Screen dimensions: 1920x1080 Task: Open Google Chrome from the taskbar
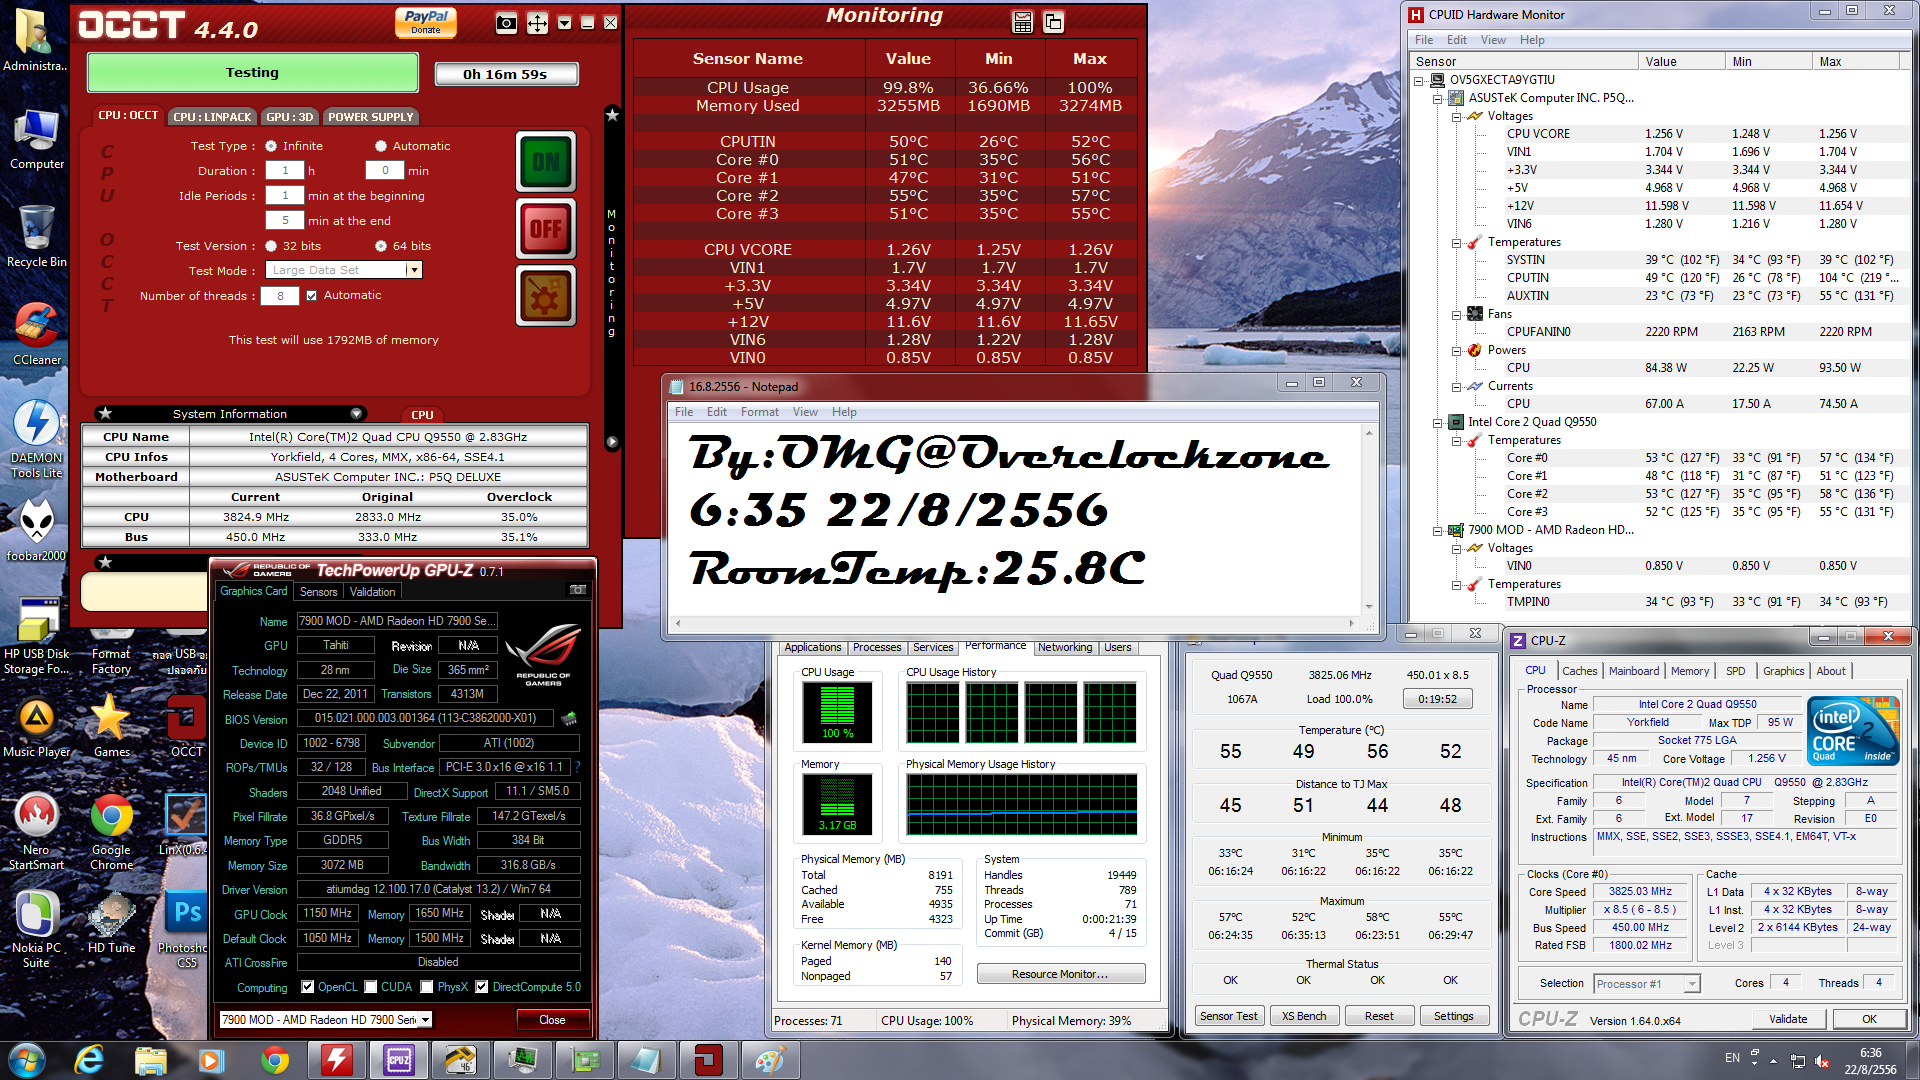[275, 1059]
